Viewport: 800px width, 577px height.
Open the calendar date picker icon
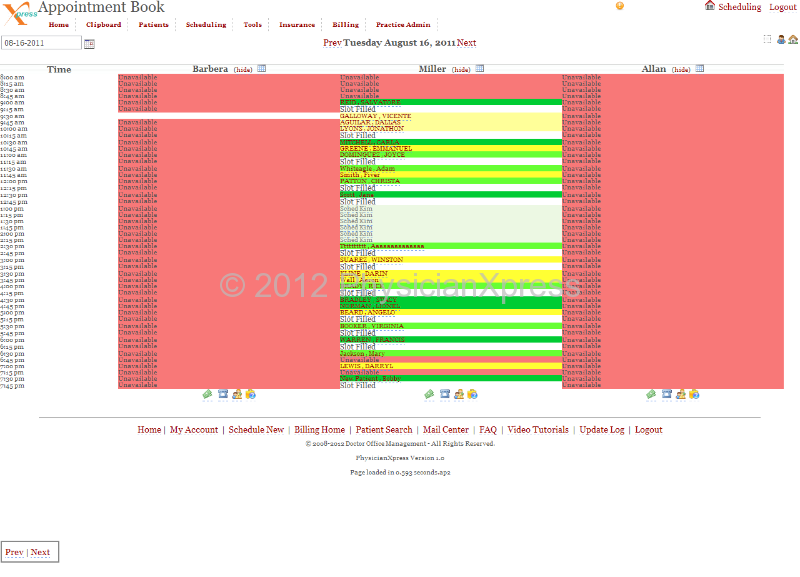pyautogui.click(x=89, y=44)
